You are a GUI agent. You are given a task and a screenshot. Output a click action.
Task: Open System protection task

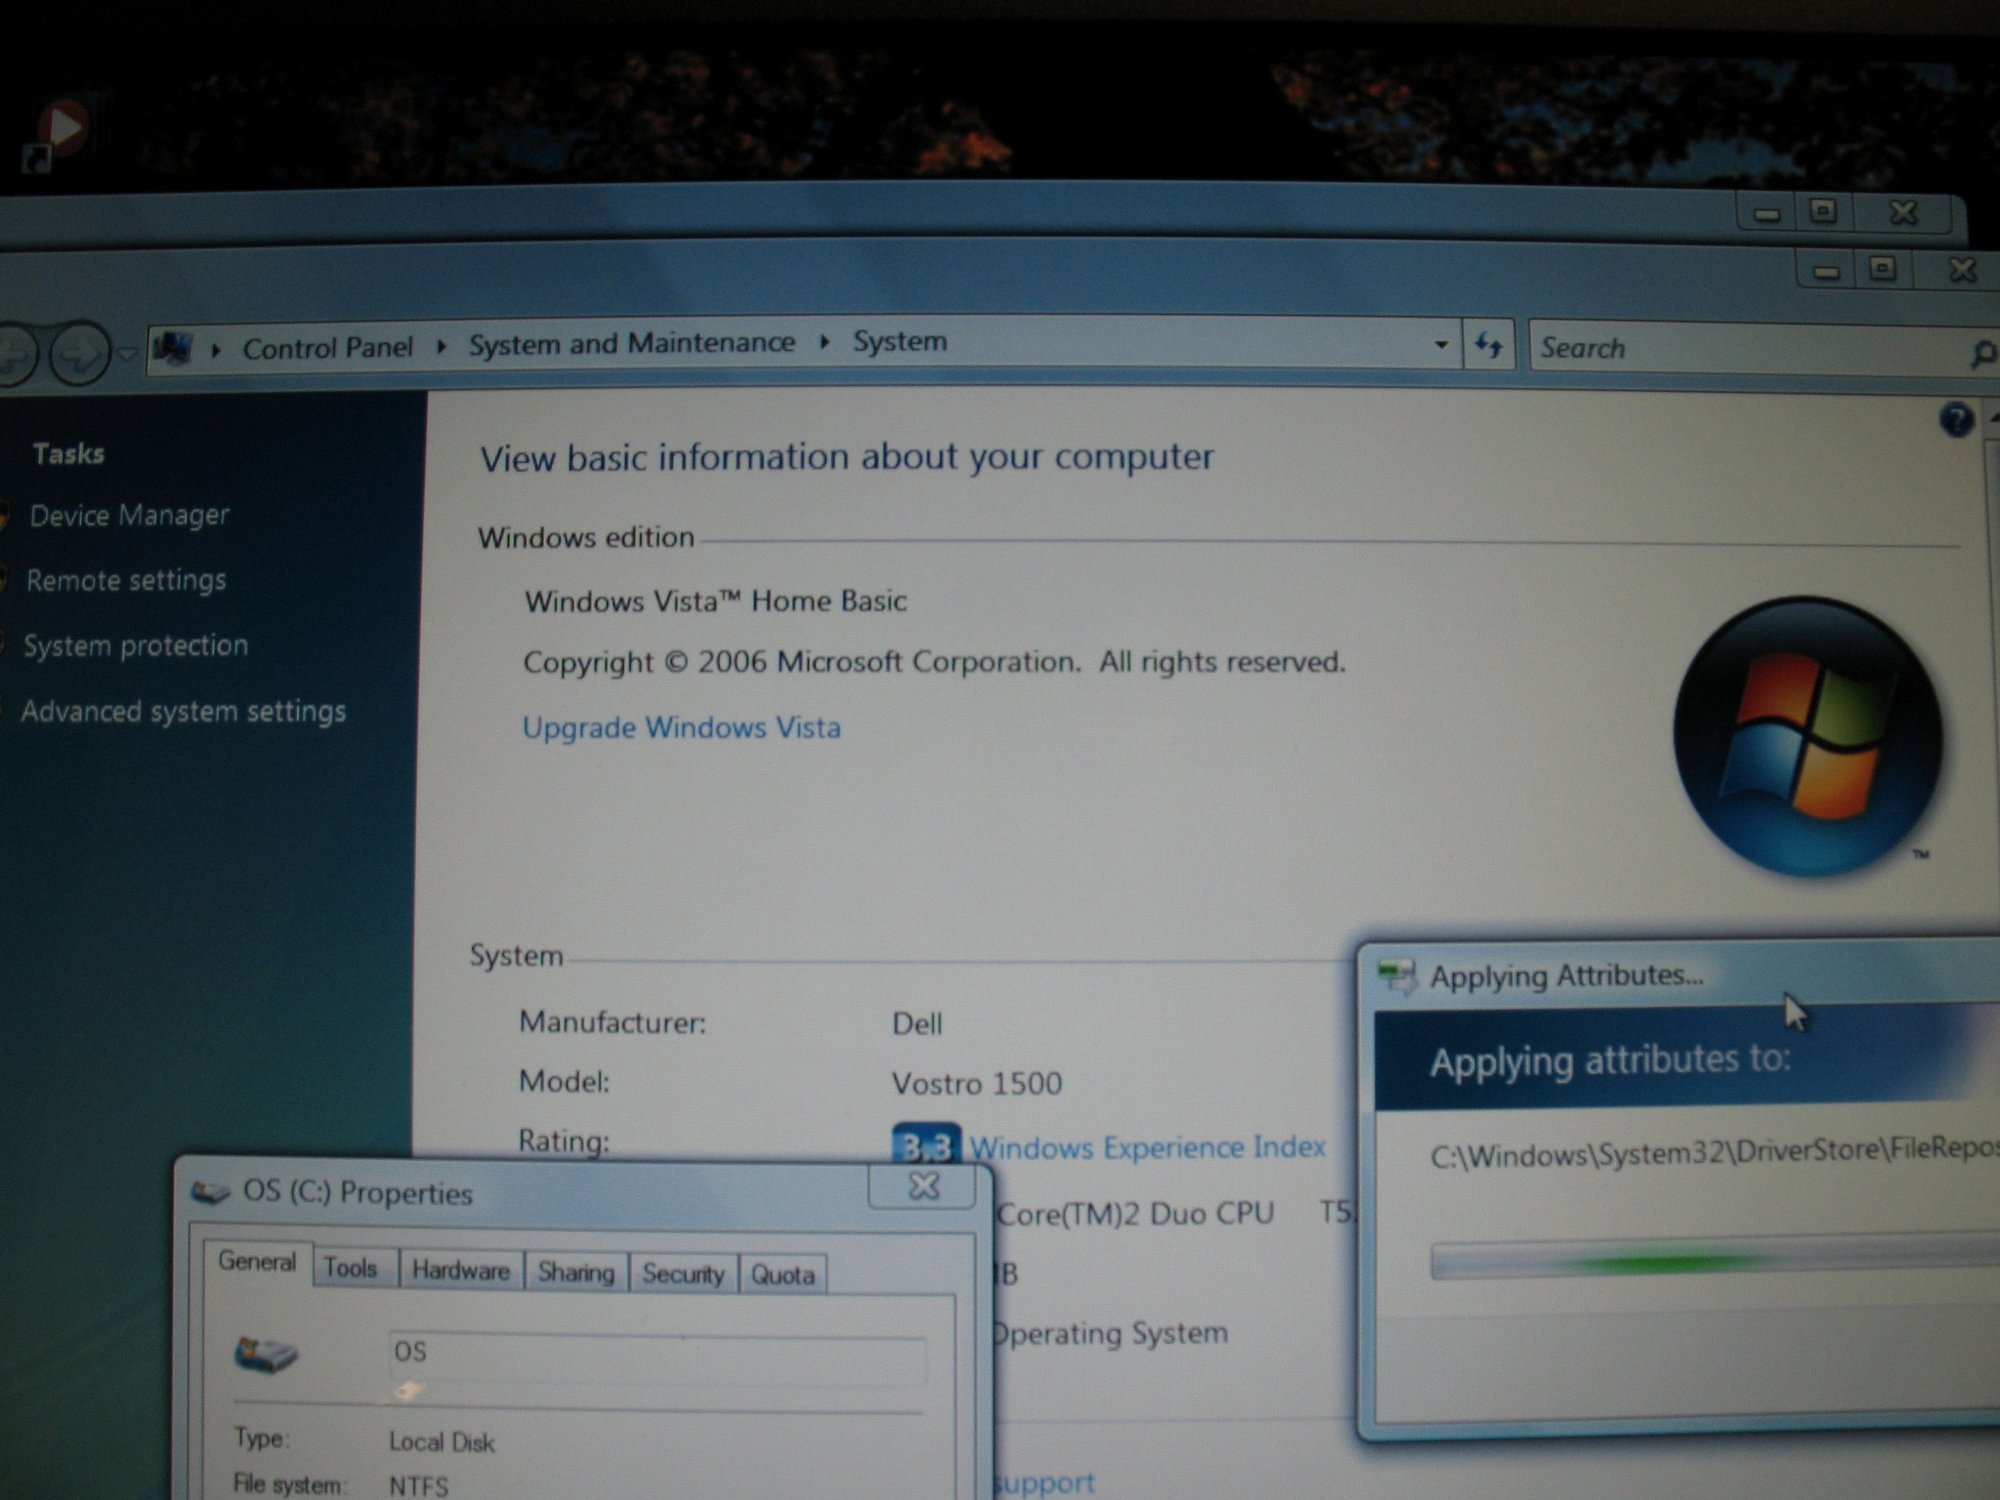[136, 645]
